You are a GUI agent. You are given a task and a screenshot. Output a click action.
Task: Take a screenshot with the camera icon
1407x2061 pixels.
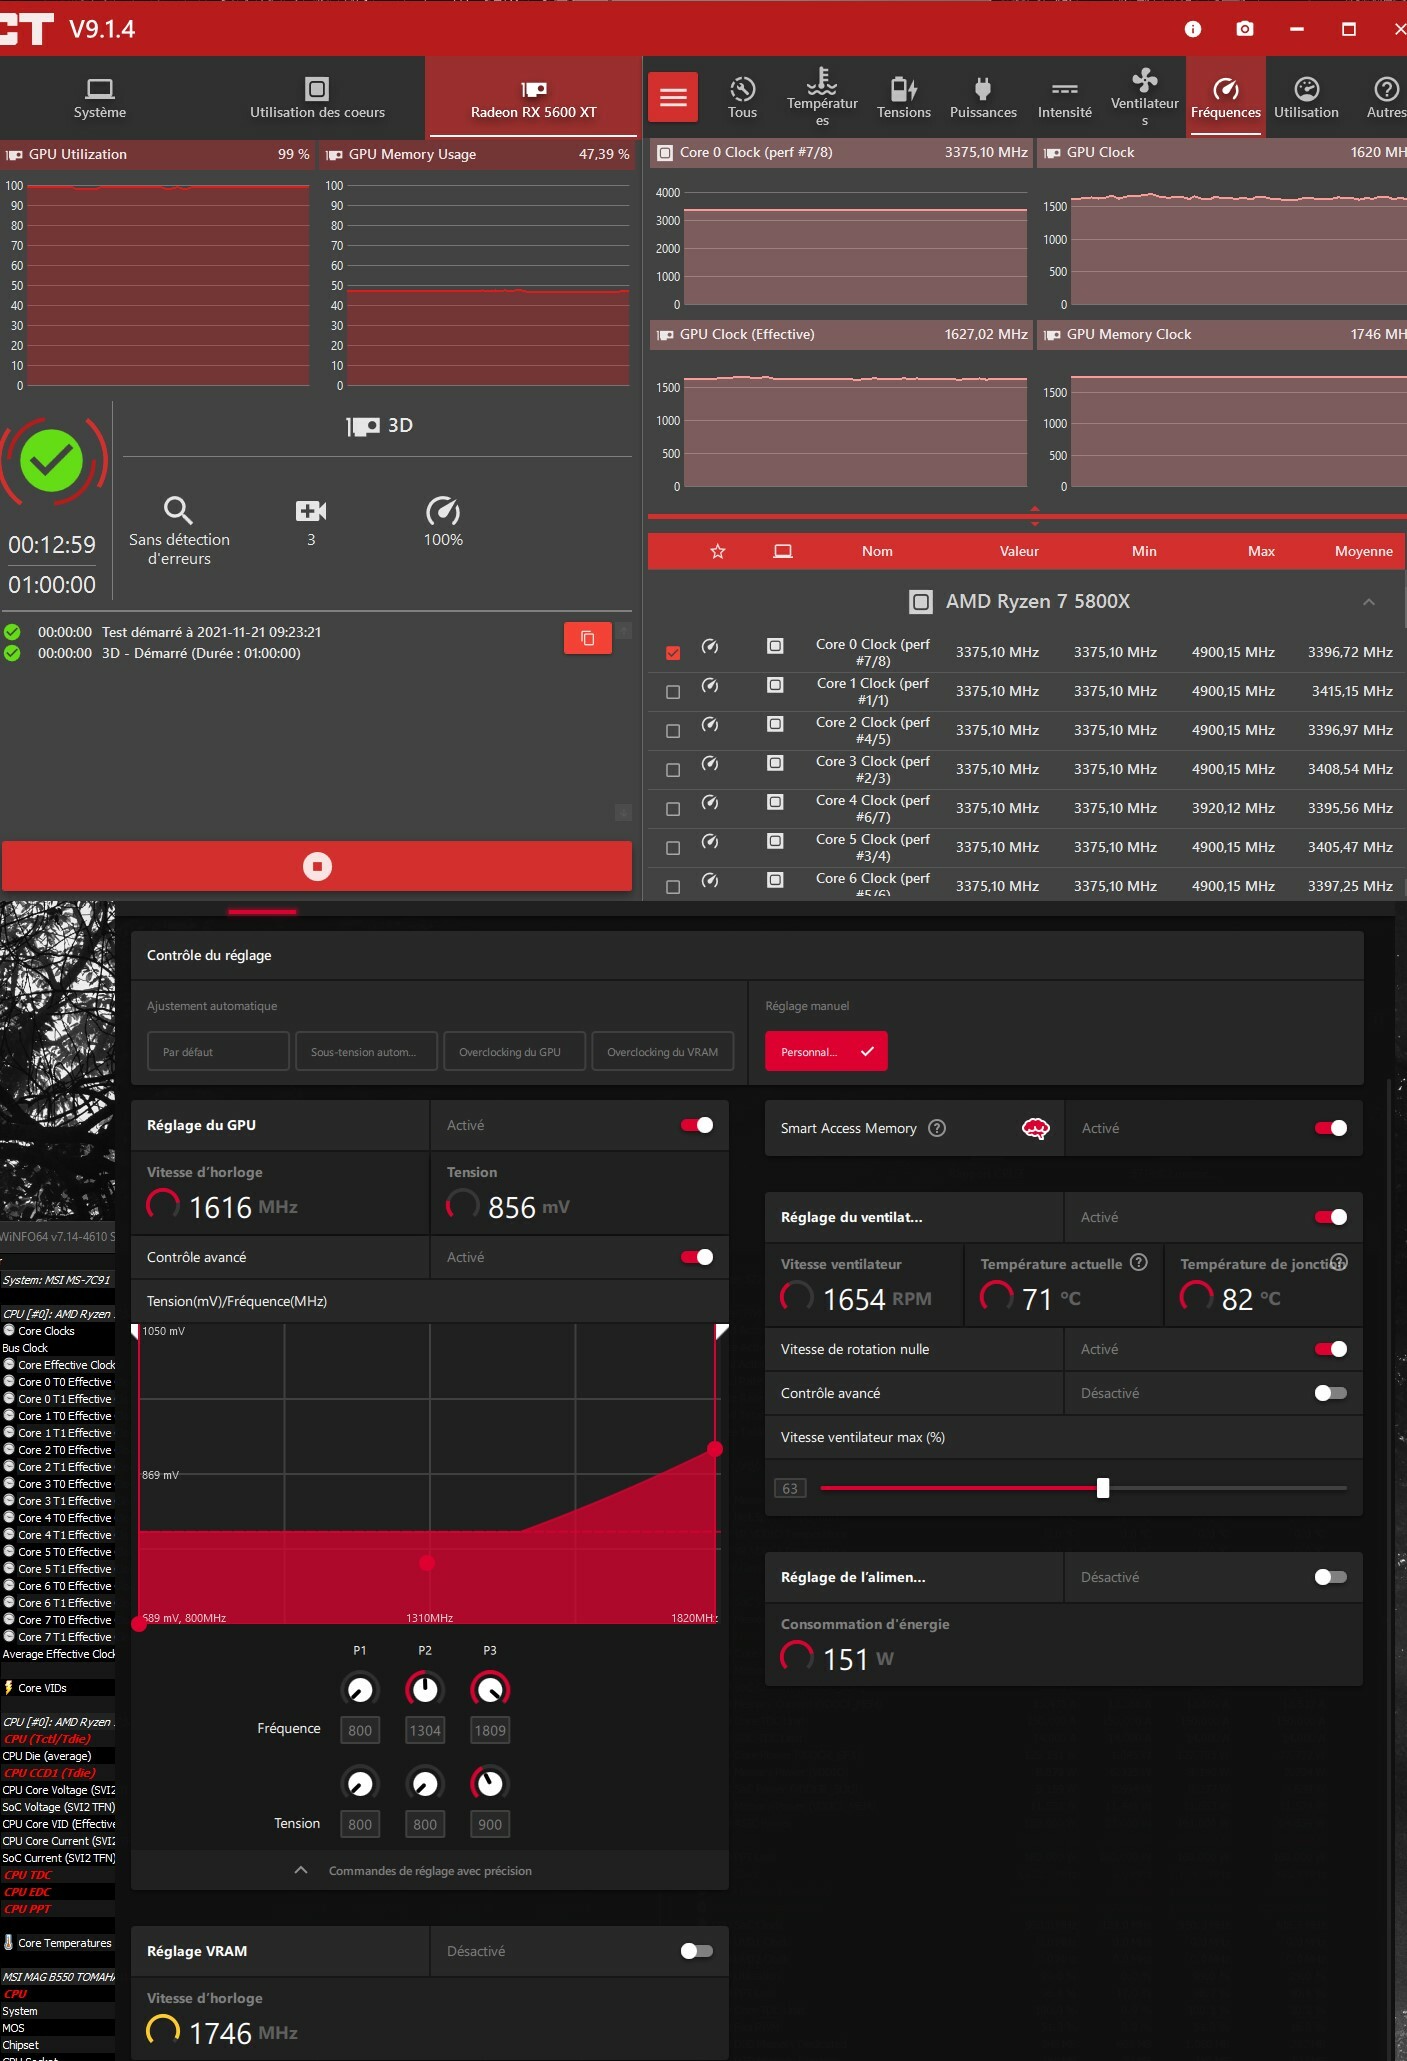pyautogui.click(x=1245, y=29)
